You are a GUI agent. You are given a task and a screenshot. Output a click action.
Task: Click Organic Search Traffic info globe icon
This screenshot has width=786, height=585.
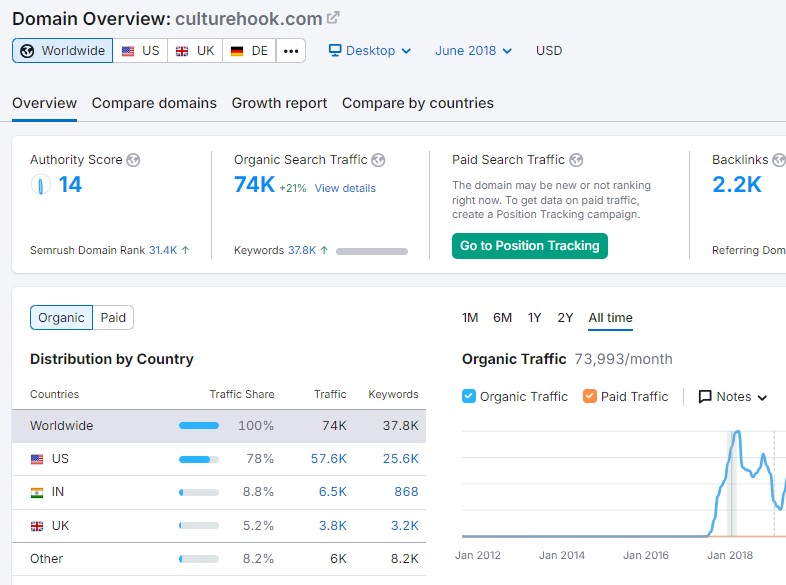point(378,160)
